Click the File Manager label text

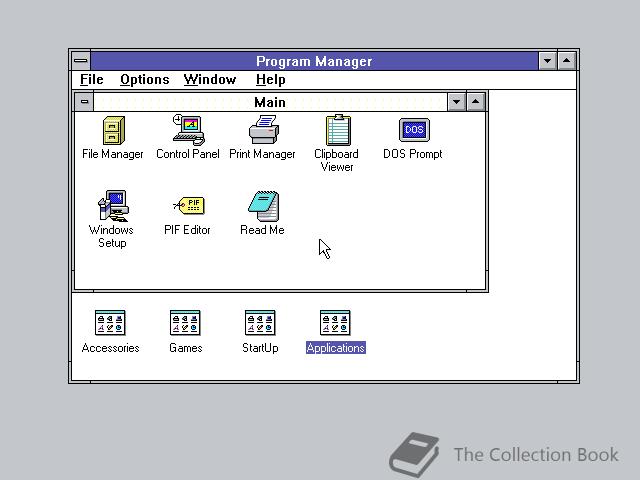tap(113, 154)
